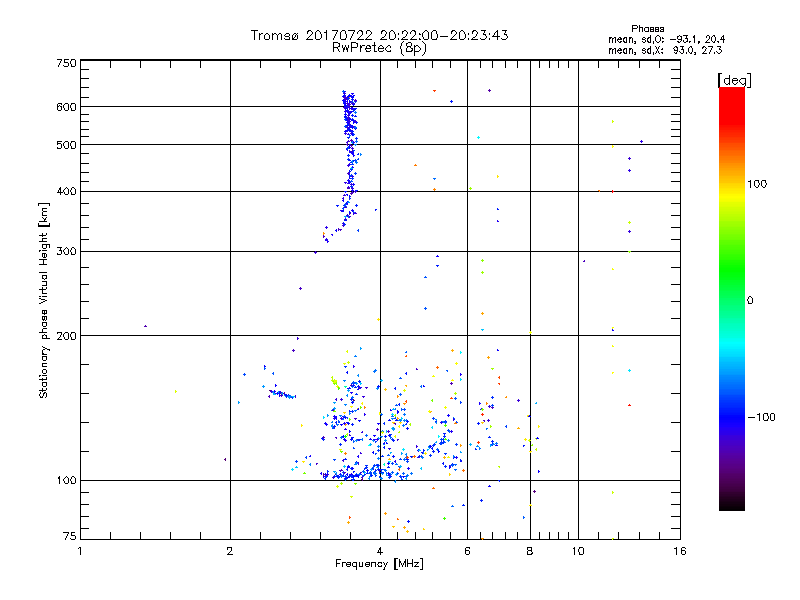Click the colorbar next to its '0' label
Screen dimensions: 800x600
(732, 300)
